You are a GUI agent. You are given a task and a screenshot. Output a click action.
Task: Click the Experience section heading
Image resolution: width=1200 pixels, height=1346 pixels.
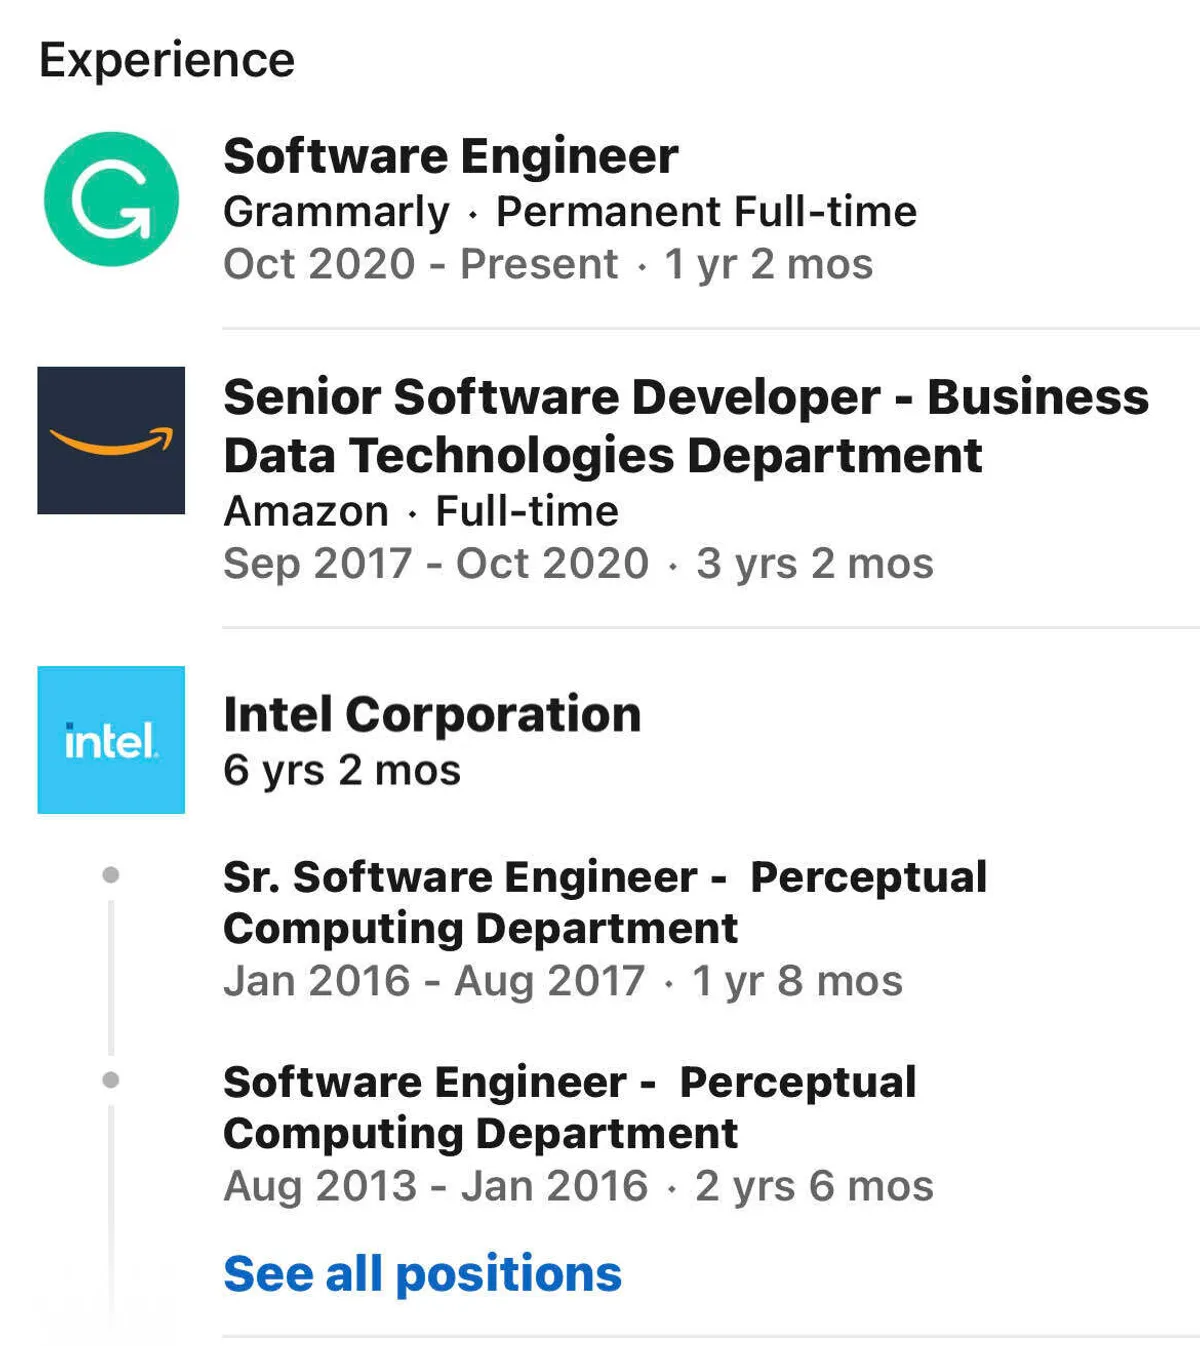pos(167,60)
